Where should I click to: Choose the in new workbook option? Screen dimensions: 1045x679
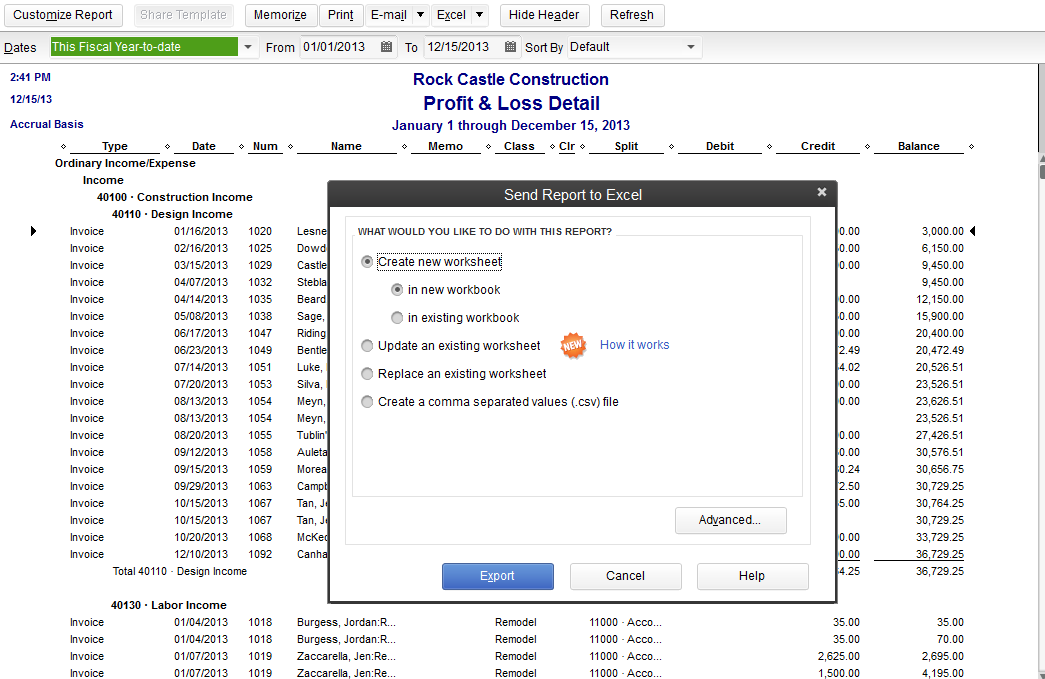click(397, 290)
